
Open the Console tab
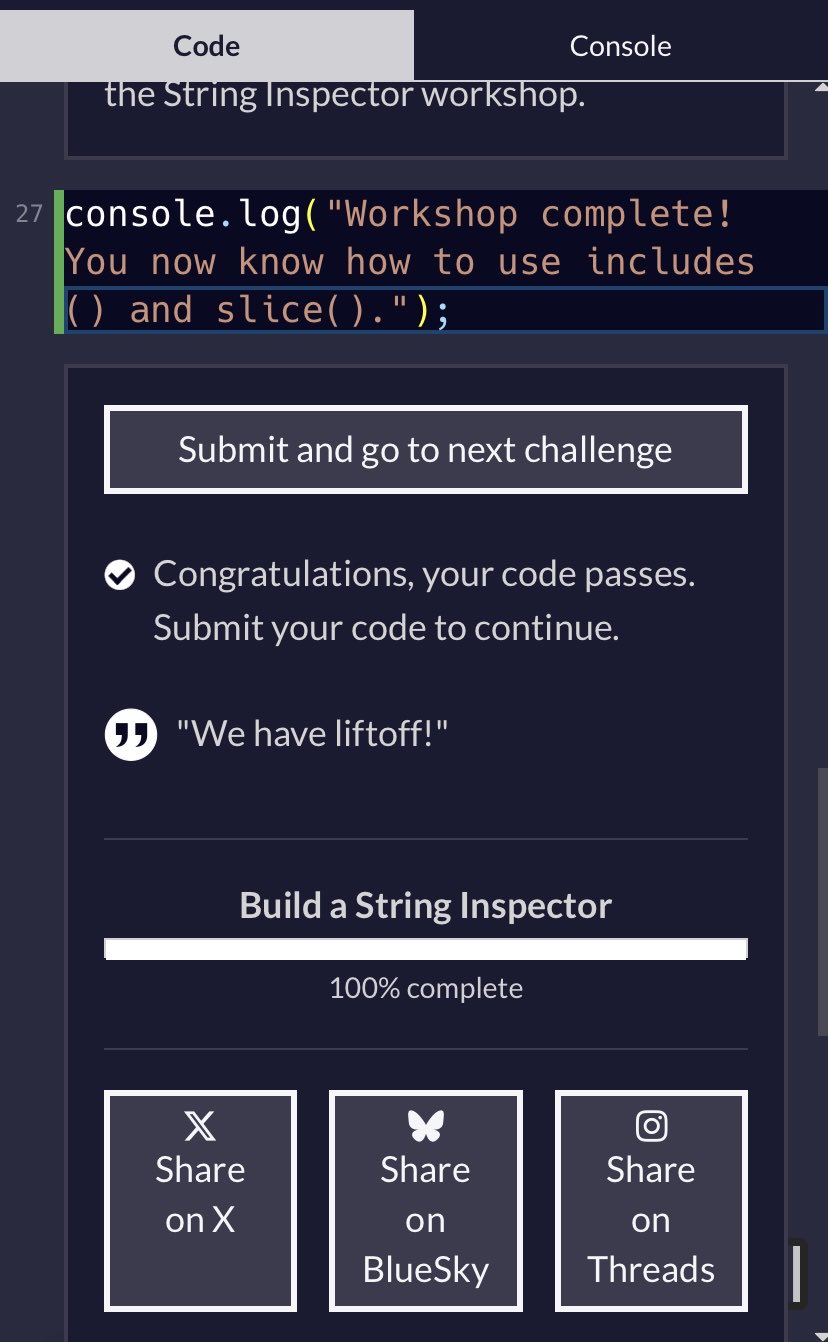pos(620,45)
